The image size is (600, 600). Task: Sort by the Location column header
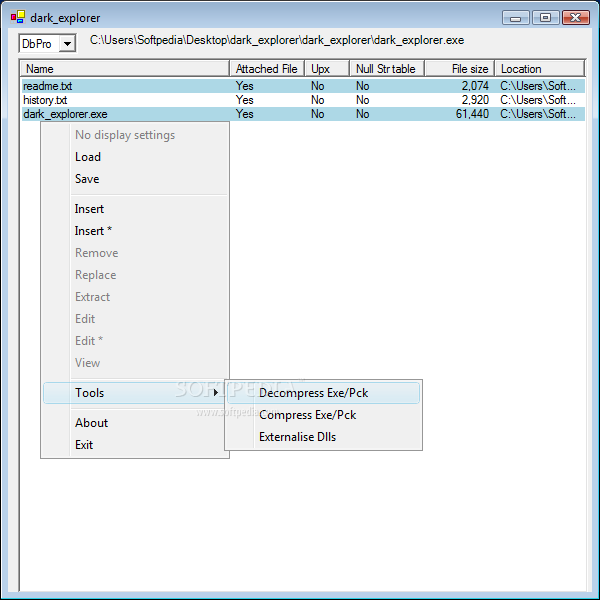coord(540,69)
